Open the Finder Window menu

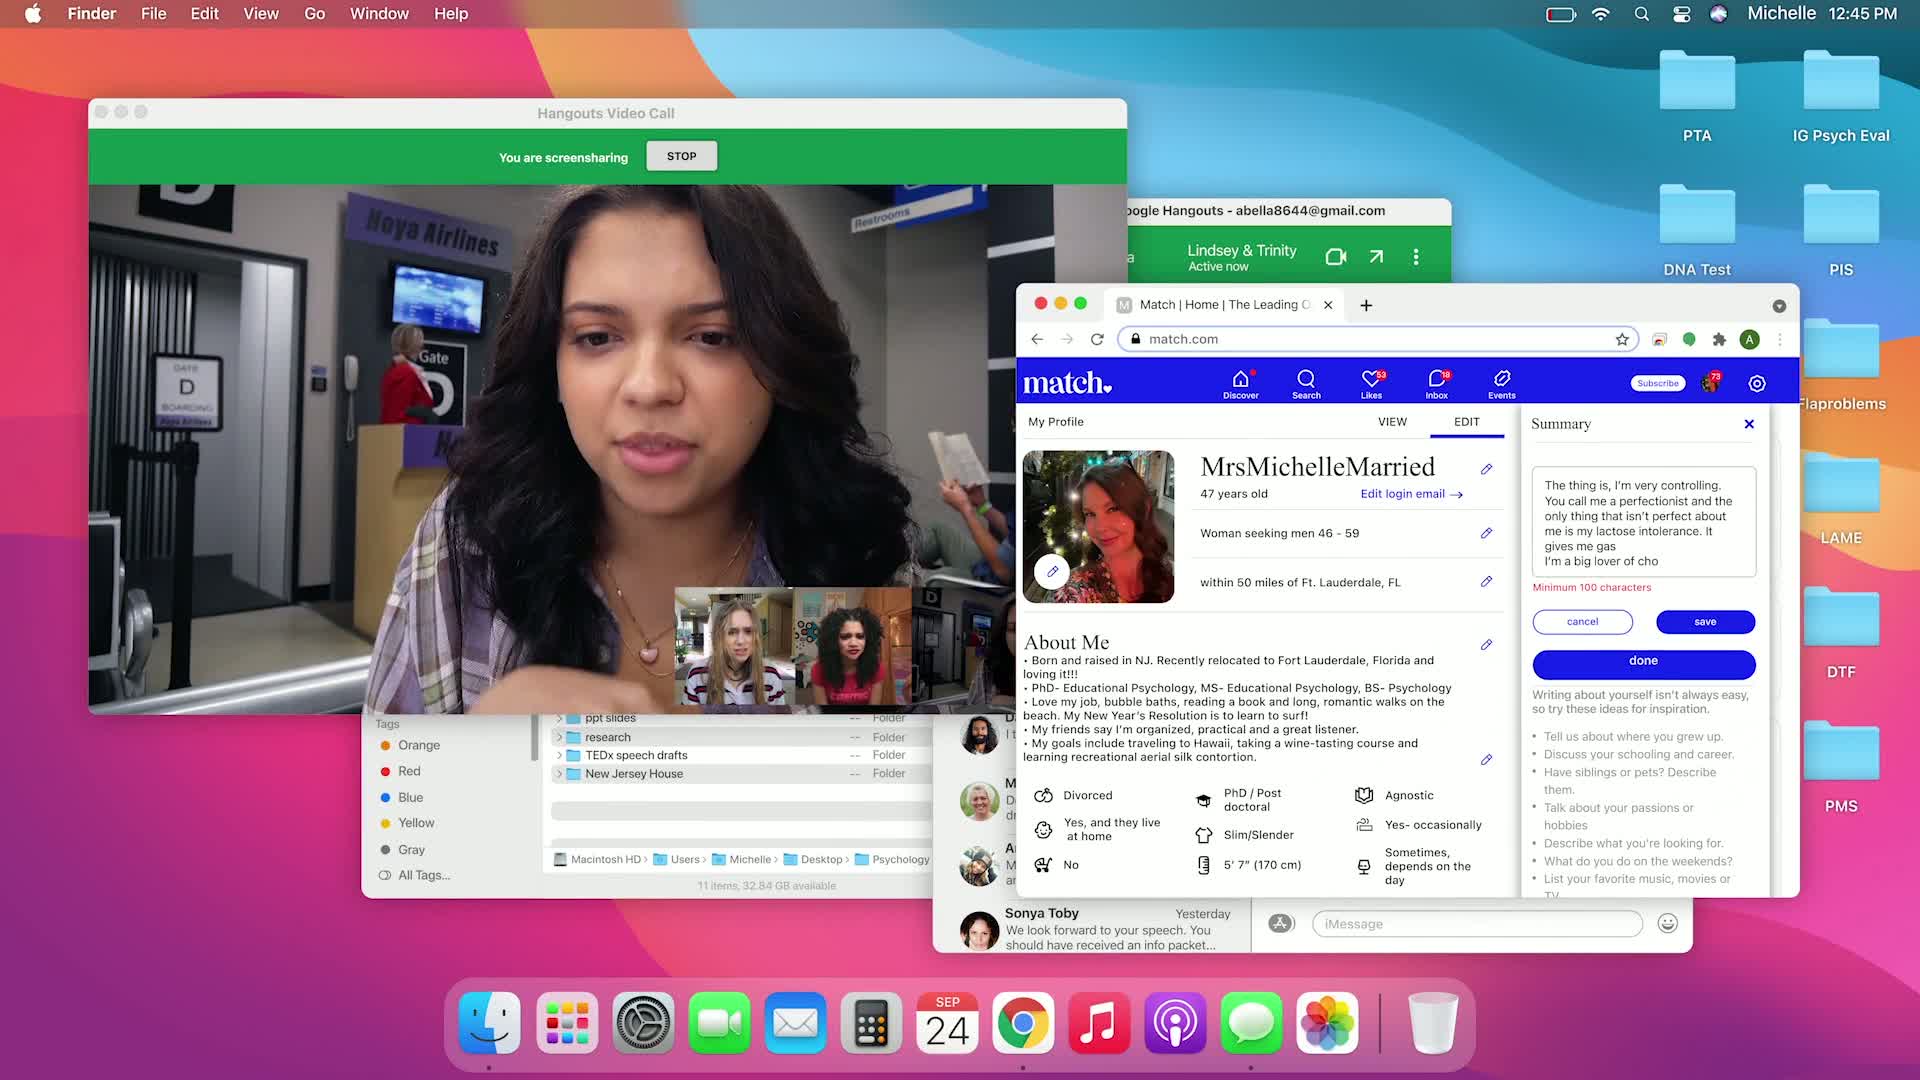coord(379,14)
